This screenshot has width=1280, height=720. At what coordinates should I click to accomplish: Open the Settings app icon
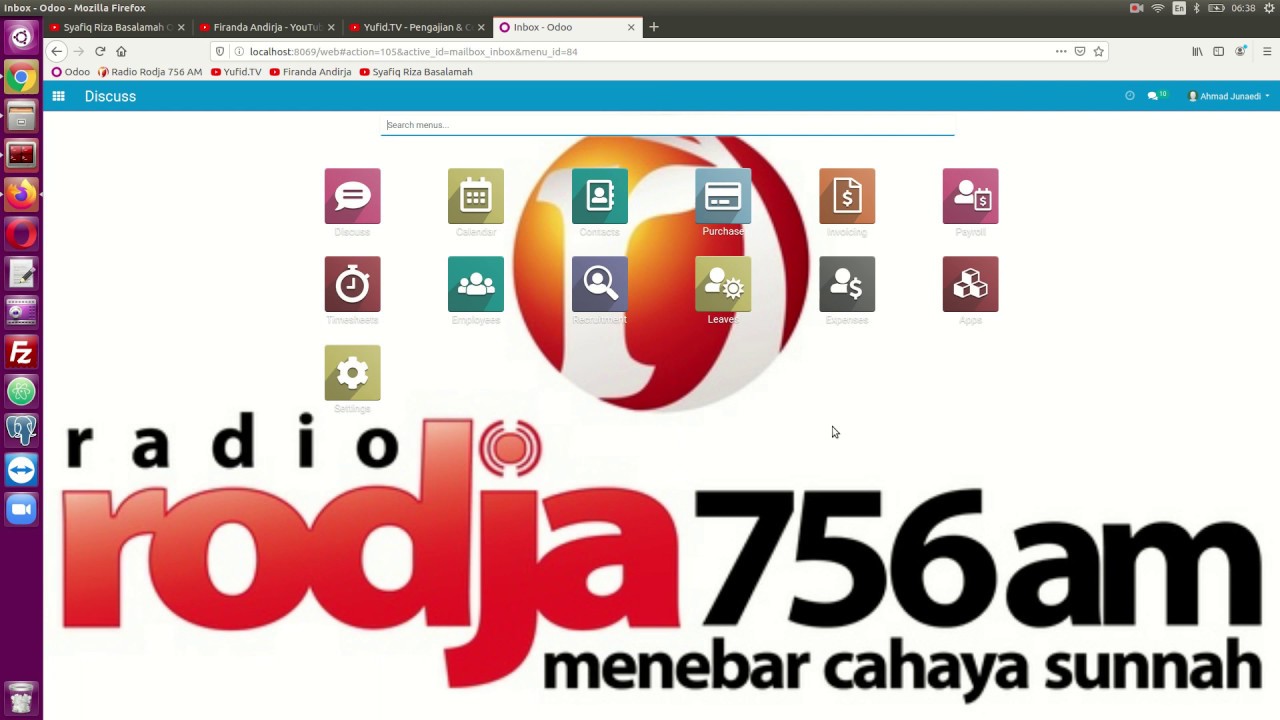click(352, 372)
